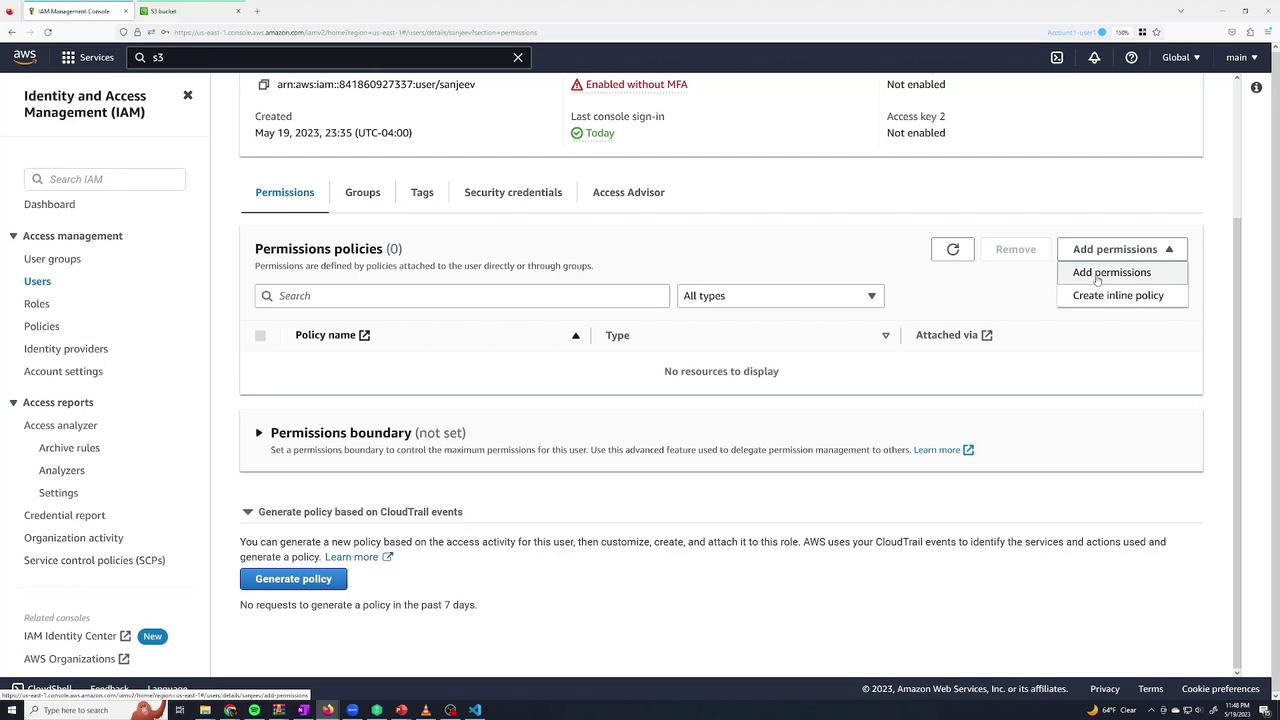The height and width of the screenshot is (720, 1280).
Task: Open Archive rules in the sidebar
Action: click(x=69, y=448)
